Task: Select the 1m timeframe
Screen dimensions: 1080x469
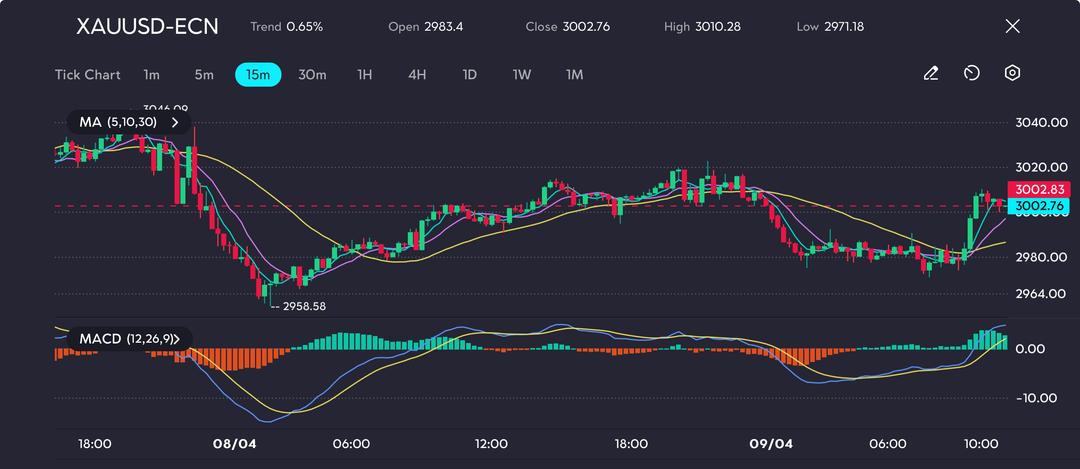Action: pyautogui.click(x=151, y=75)
